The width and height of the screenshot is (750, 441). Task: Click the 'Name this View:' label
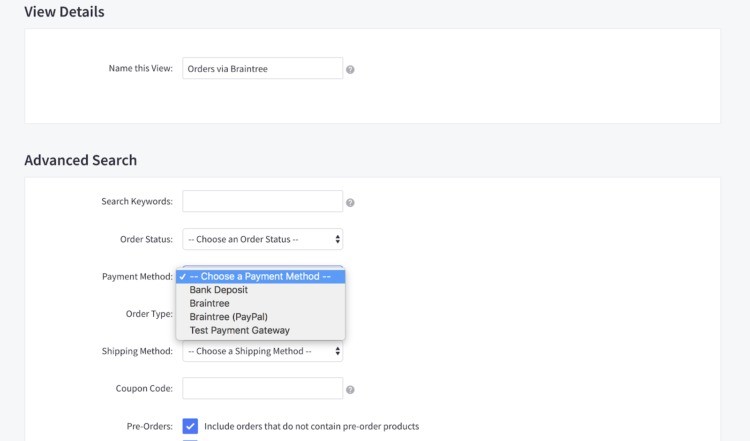140,69
